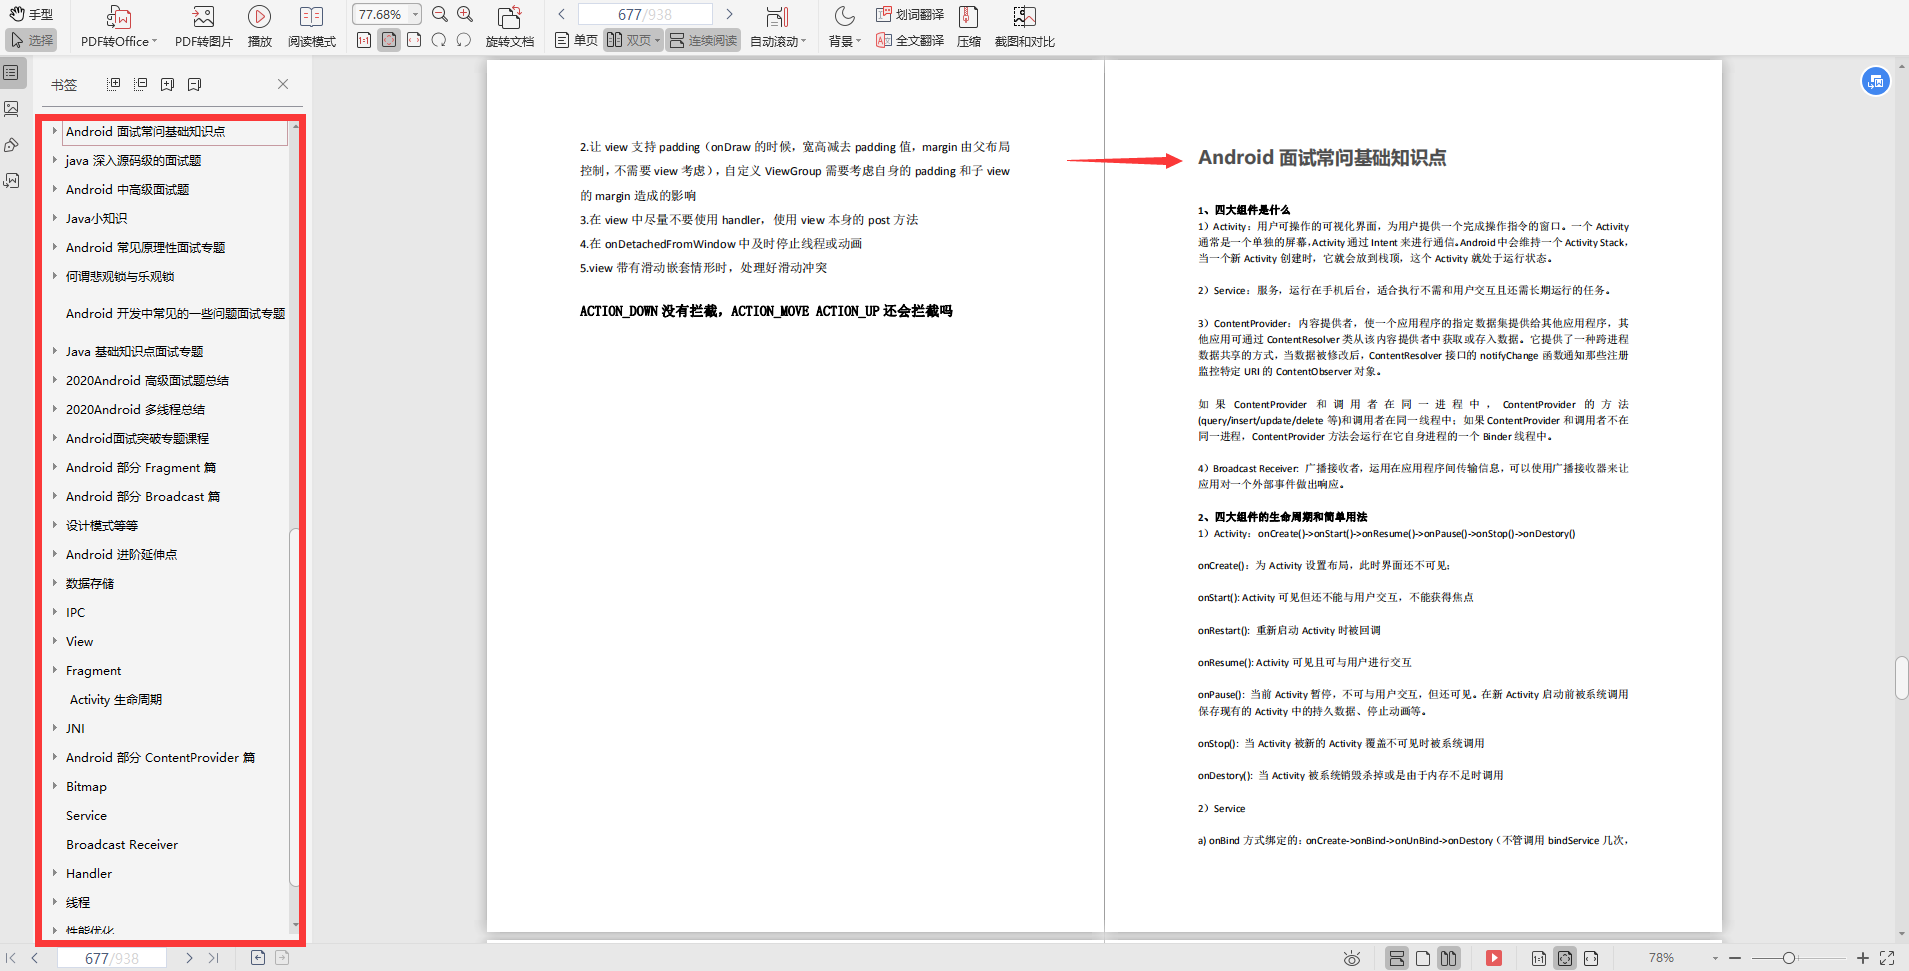Open 78% zoom dropdown in status bar
This screenshot has height=971, width=1909.
click(x=1715, y=958)
